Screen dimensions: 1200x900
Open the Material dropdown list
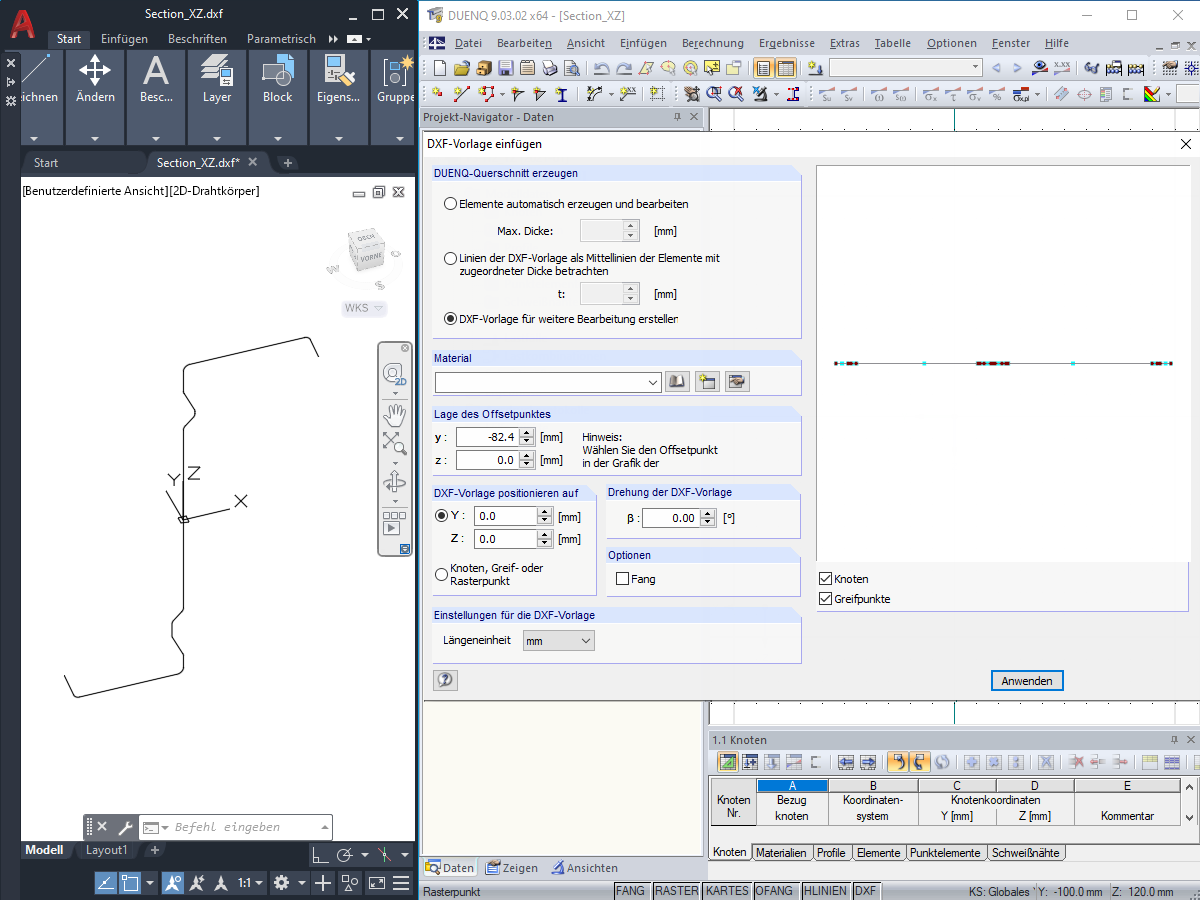click(x=654, y=382)
